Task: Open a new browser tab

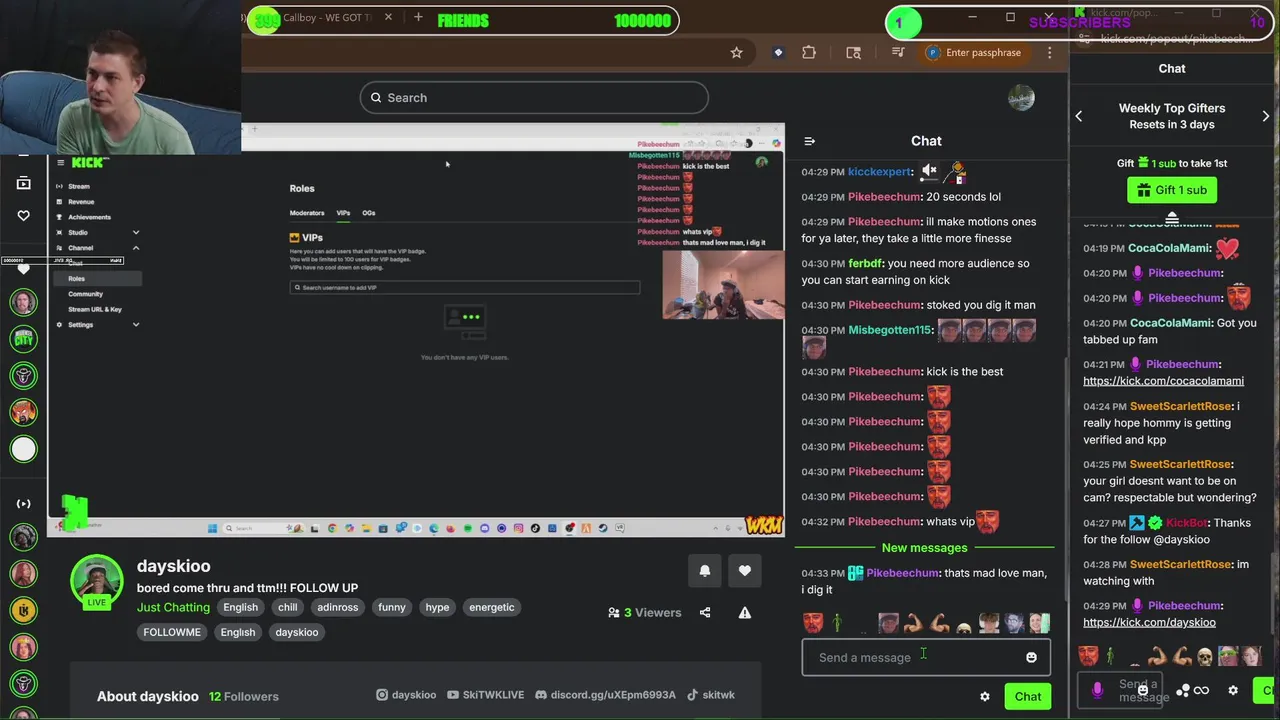Action: [418, 18]
